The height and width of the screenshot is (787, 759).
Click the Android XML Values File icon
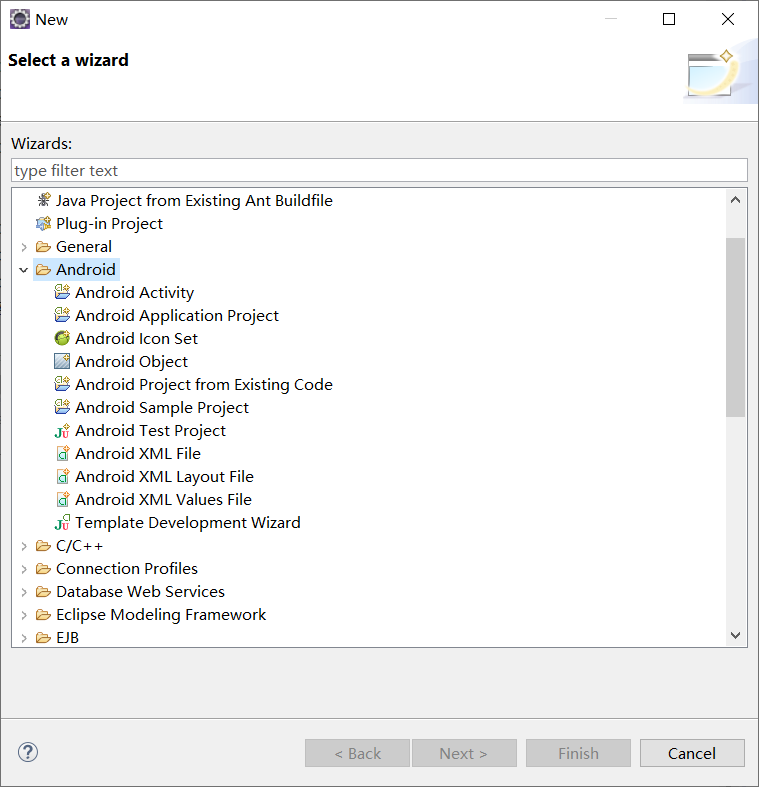pos(63,499)
